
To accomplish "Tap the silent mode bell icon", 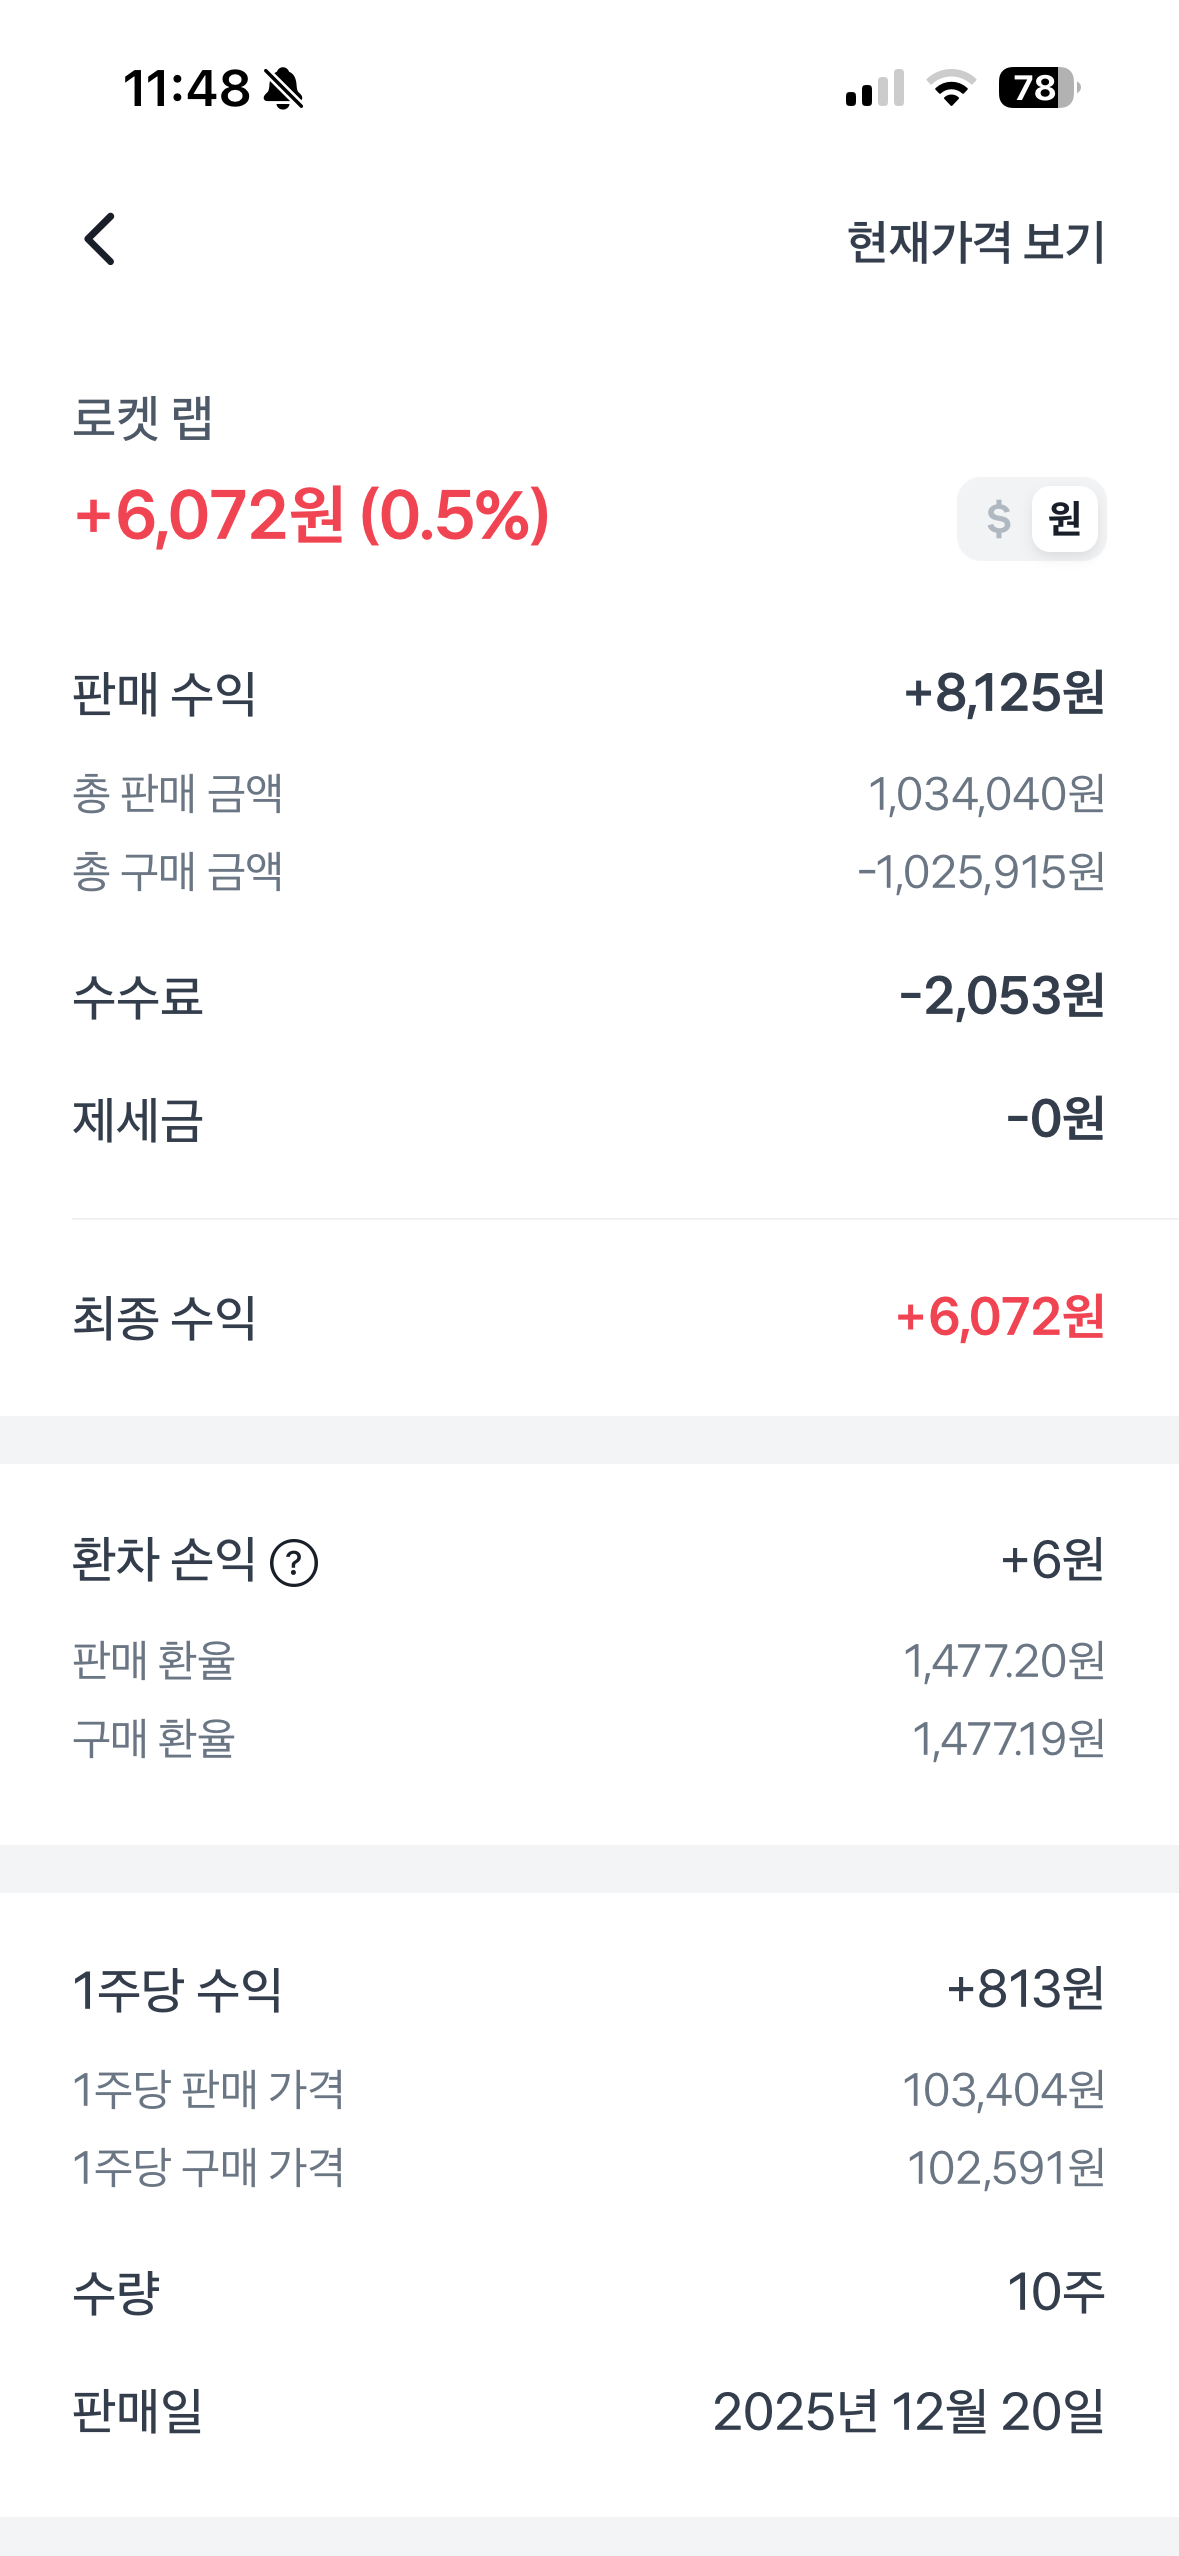I will pyautogui.click(x=283, y=89).
